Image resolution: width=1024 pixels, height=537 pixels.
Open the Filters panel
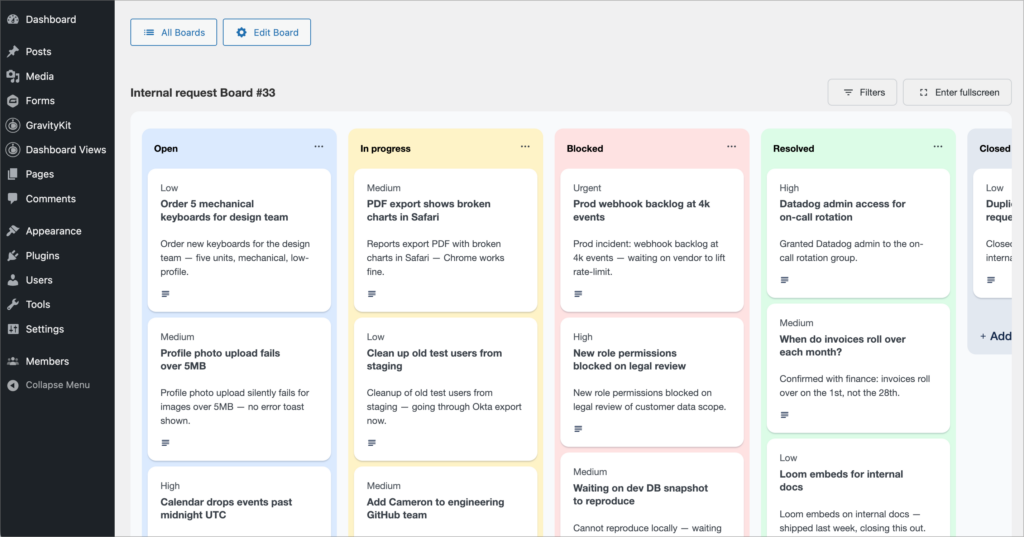tap(862, 92)
